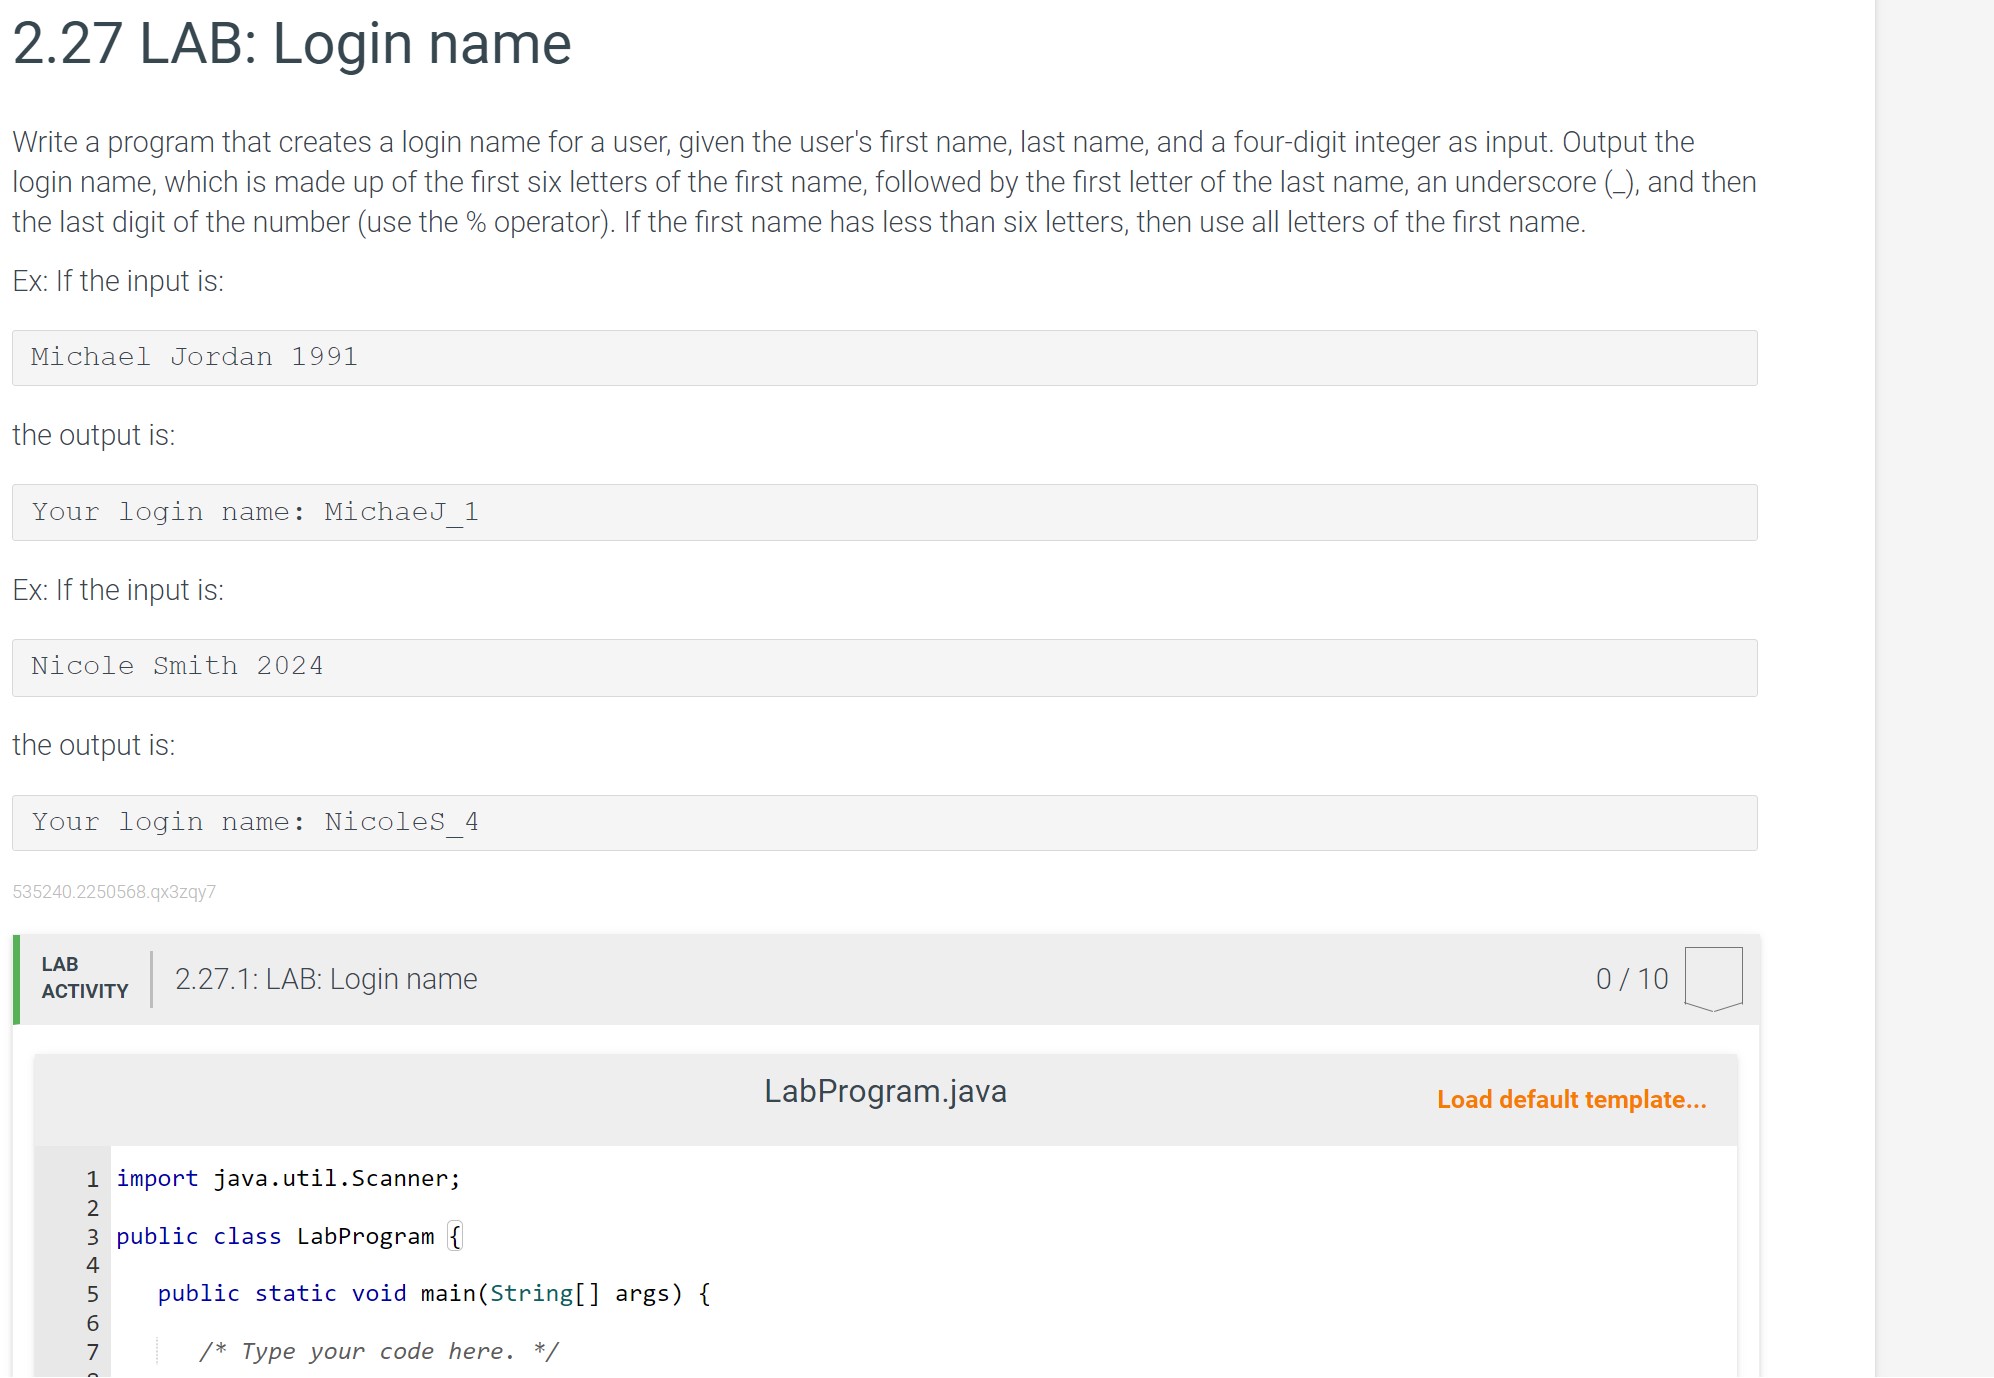
Task: Click line number 1 in the code gutter
Action: click(93, 1178)
